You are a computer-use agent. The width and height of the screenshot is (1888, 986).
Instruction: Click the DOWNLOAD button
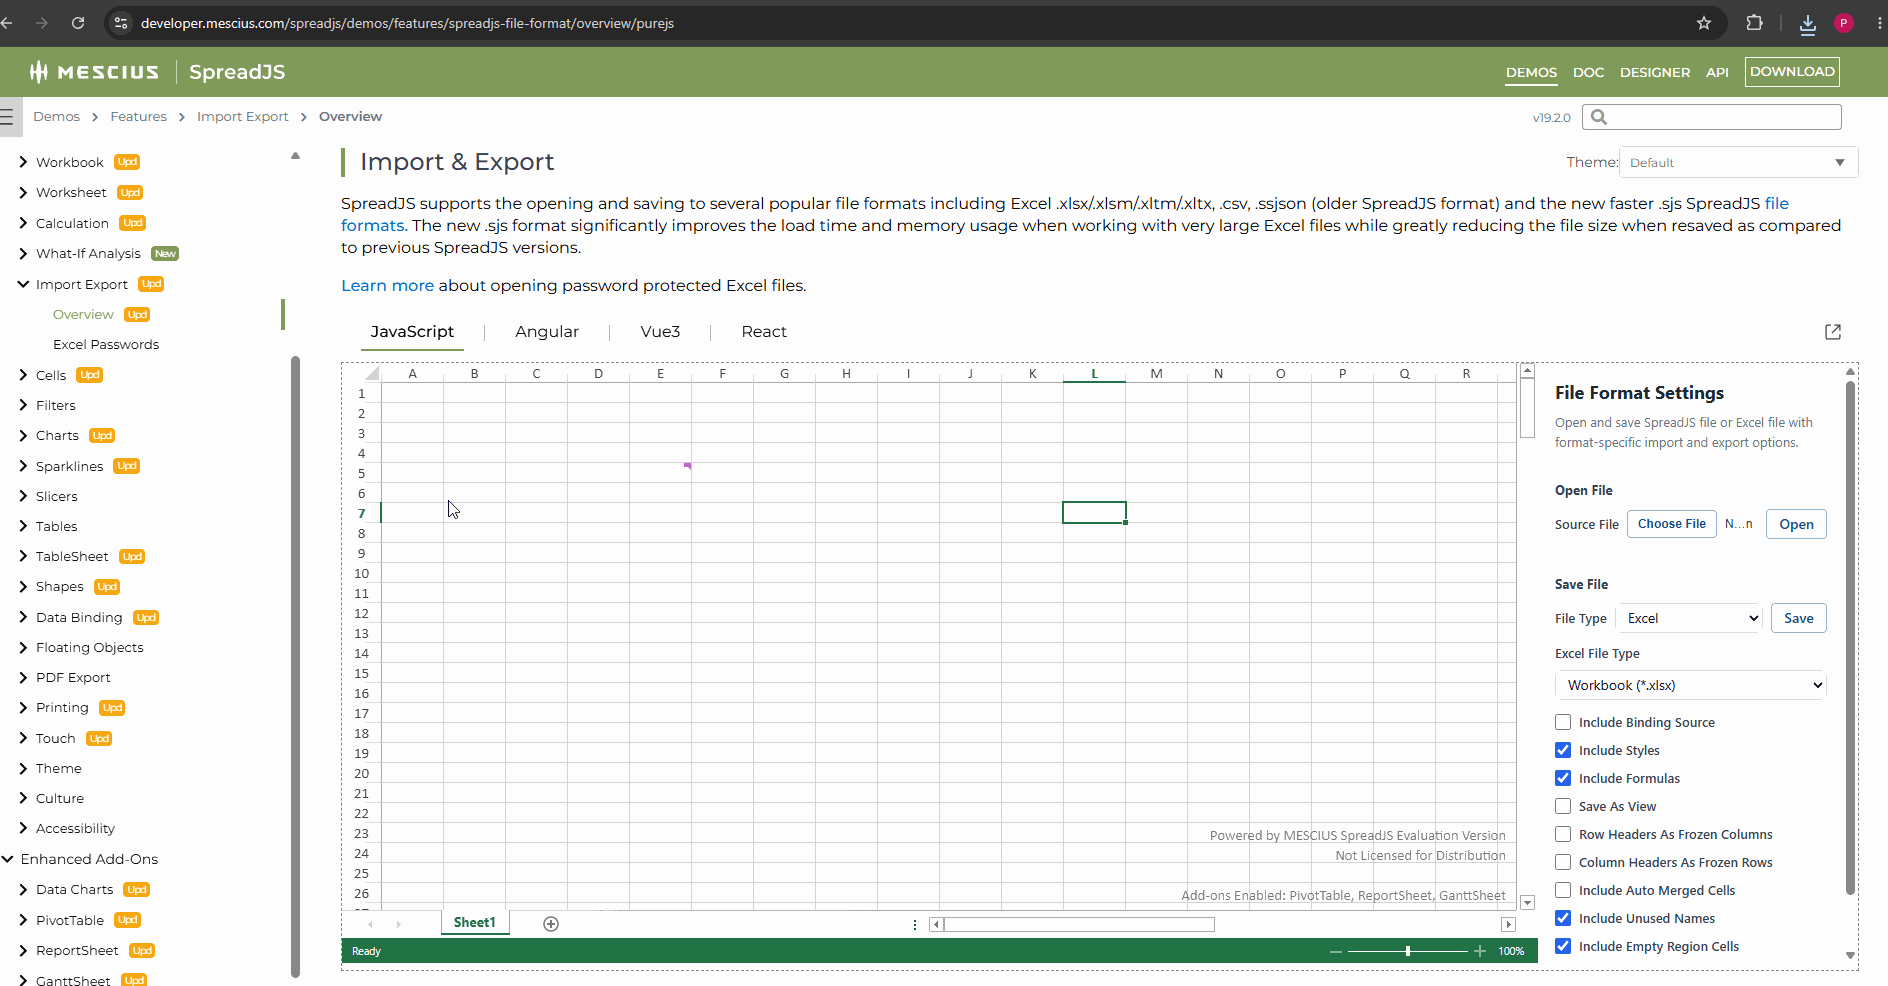click(x=1792, y=72)
